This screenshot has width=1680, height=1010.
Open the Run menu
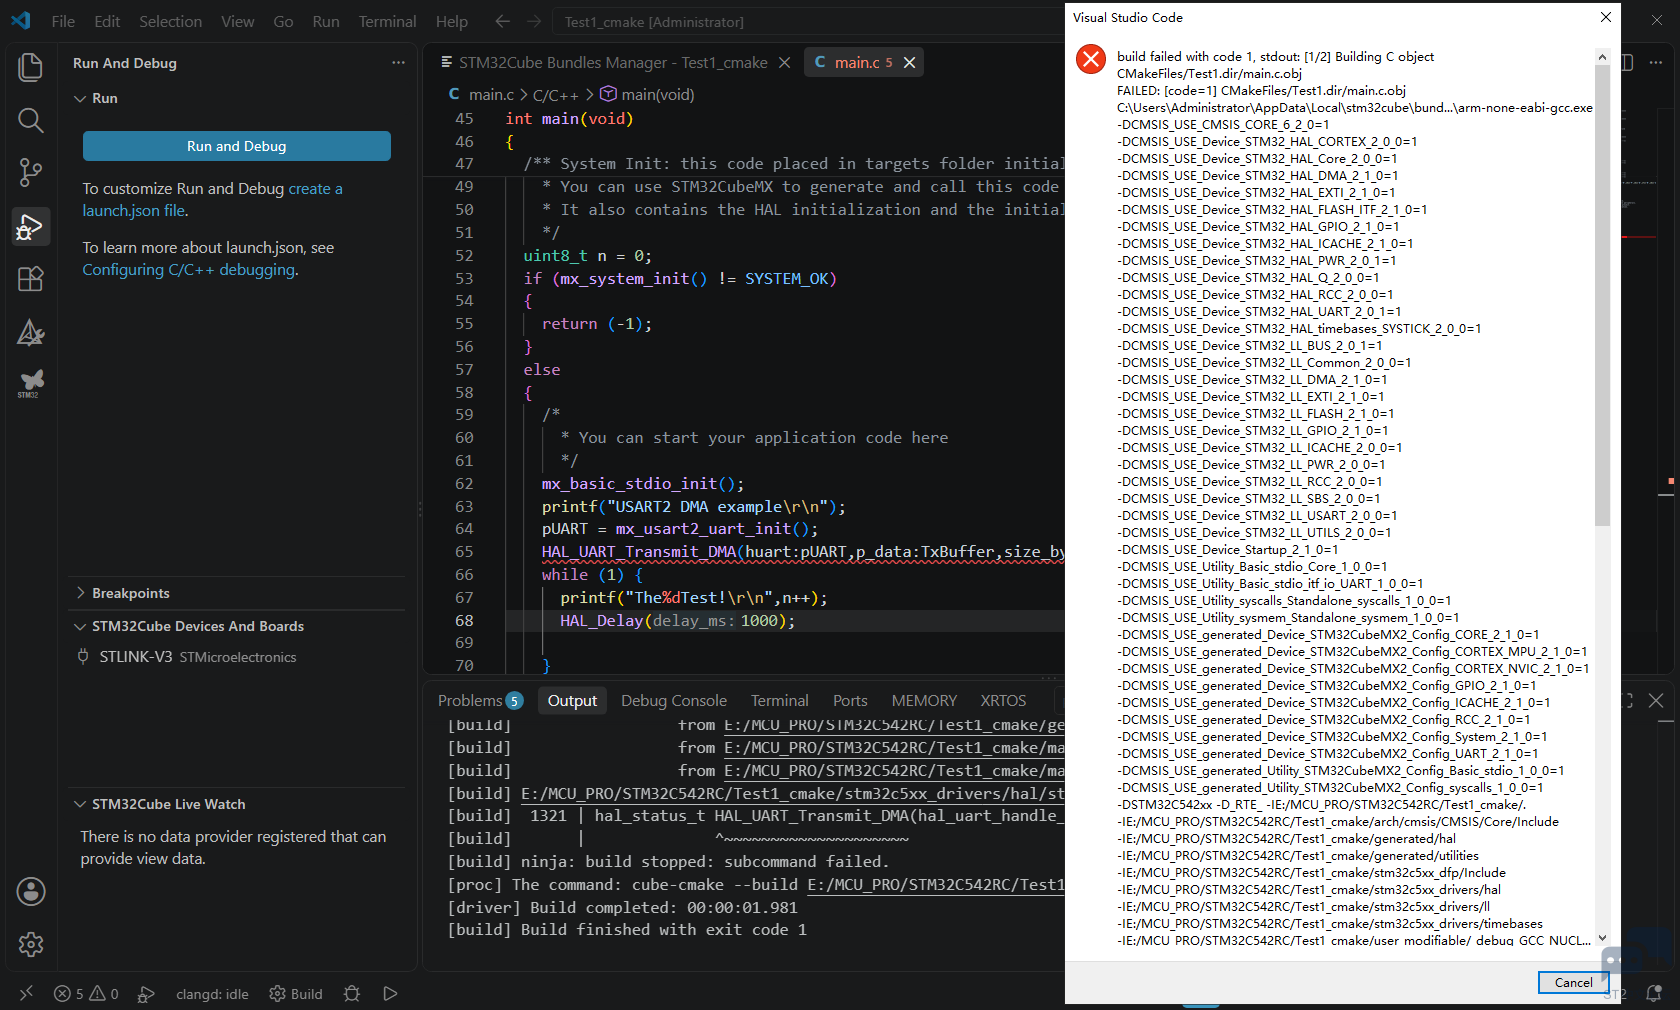pyautogui.click(x=326, y=21)
